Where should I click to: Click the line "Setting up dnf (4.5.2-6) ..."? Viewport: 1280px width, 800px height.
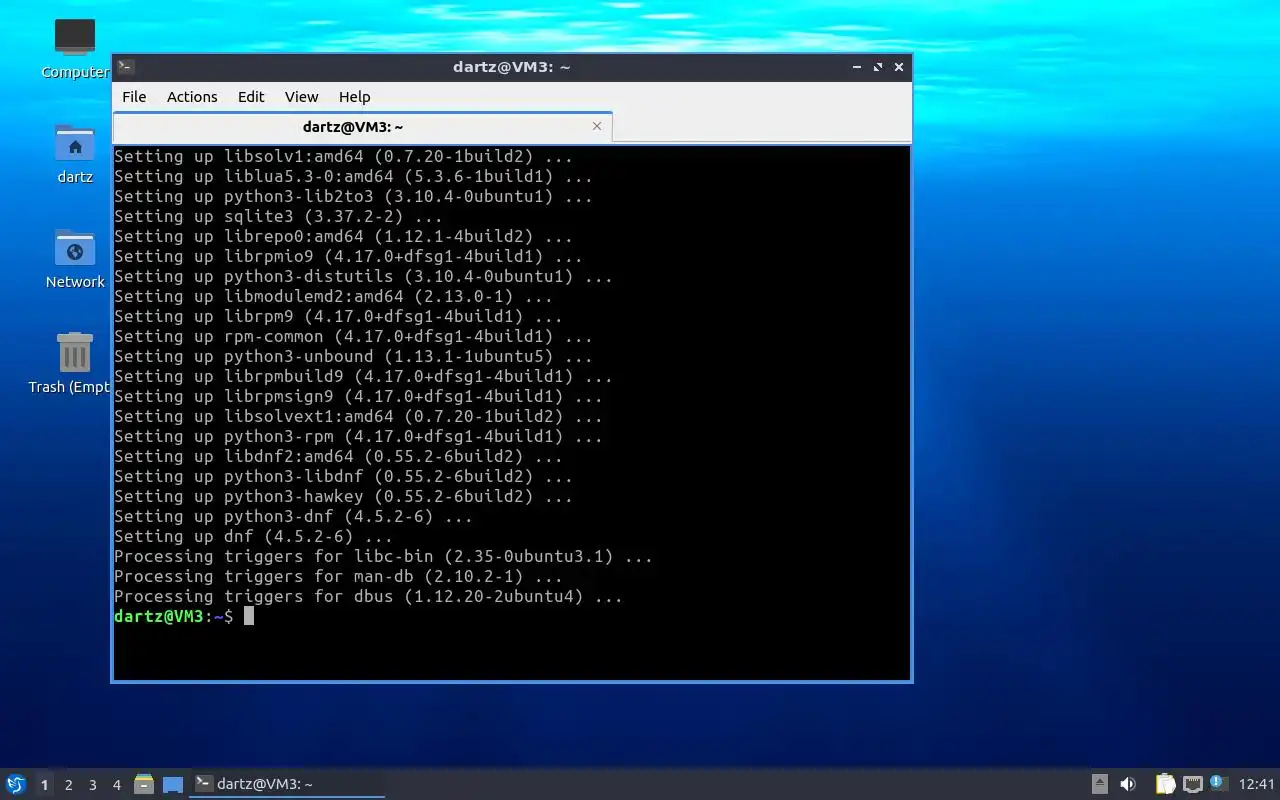point(254,536)
